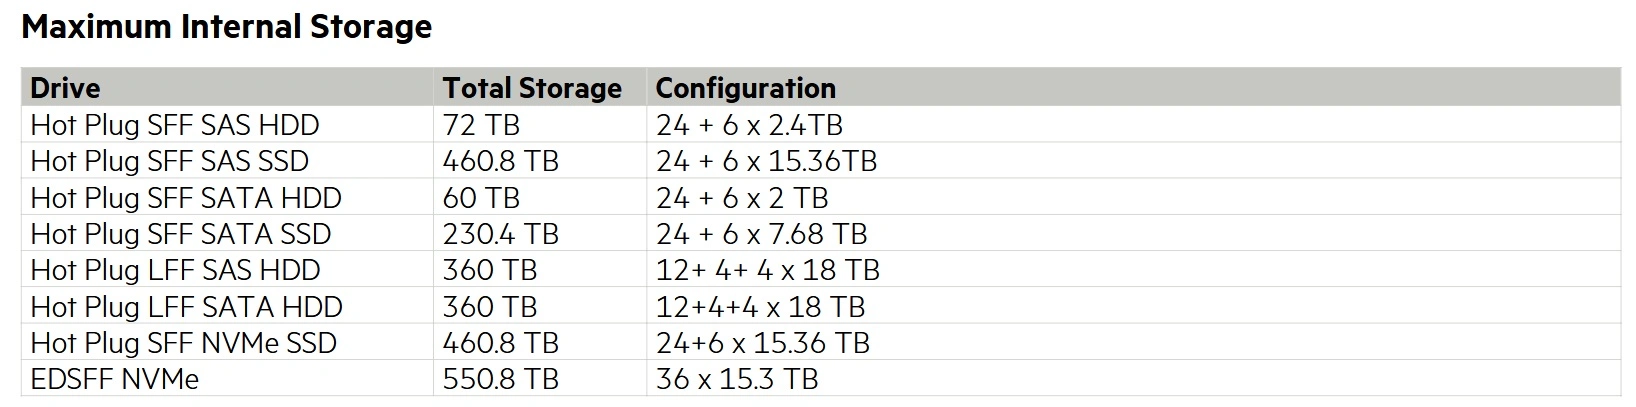The width and height of the screenshot is (1636, 407).
Task: Click the "Hot Plug SFF NVMe SSD" cell
Action: point(184,343)
